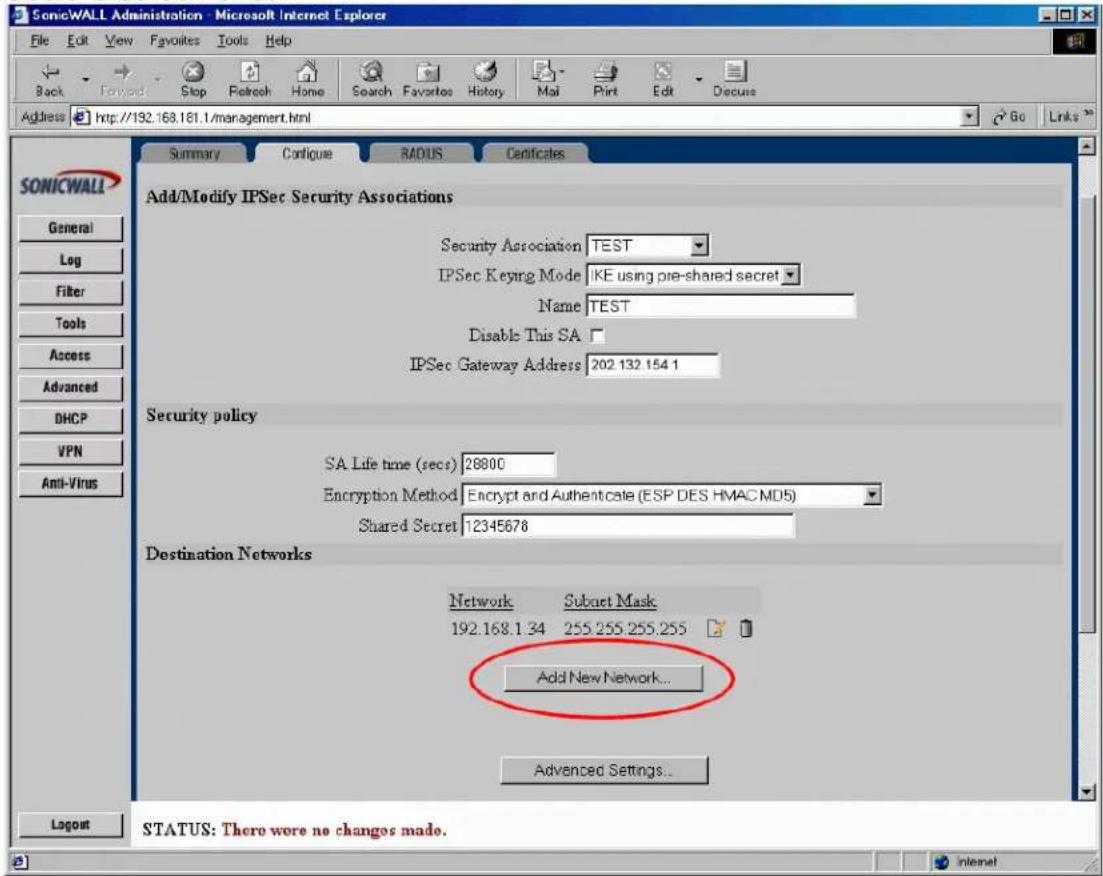Open the Advanced sidebar section
Screen dimensions: 1103x876
pos(70,388)
